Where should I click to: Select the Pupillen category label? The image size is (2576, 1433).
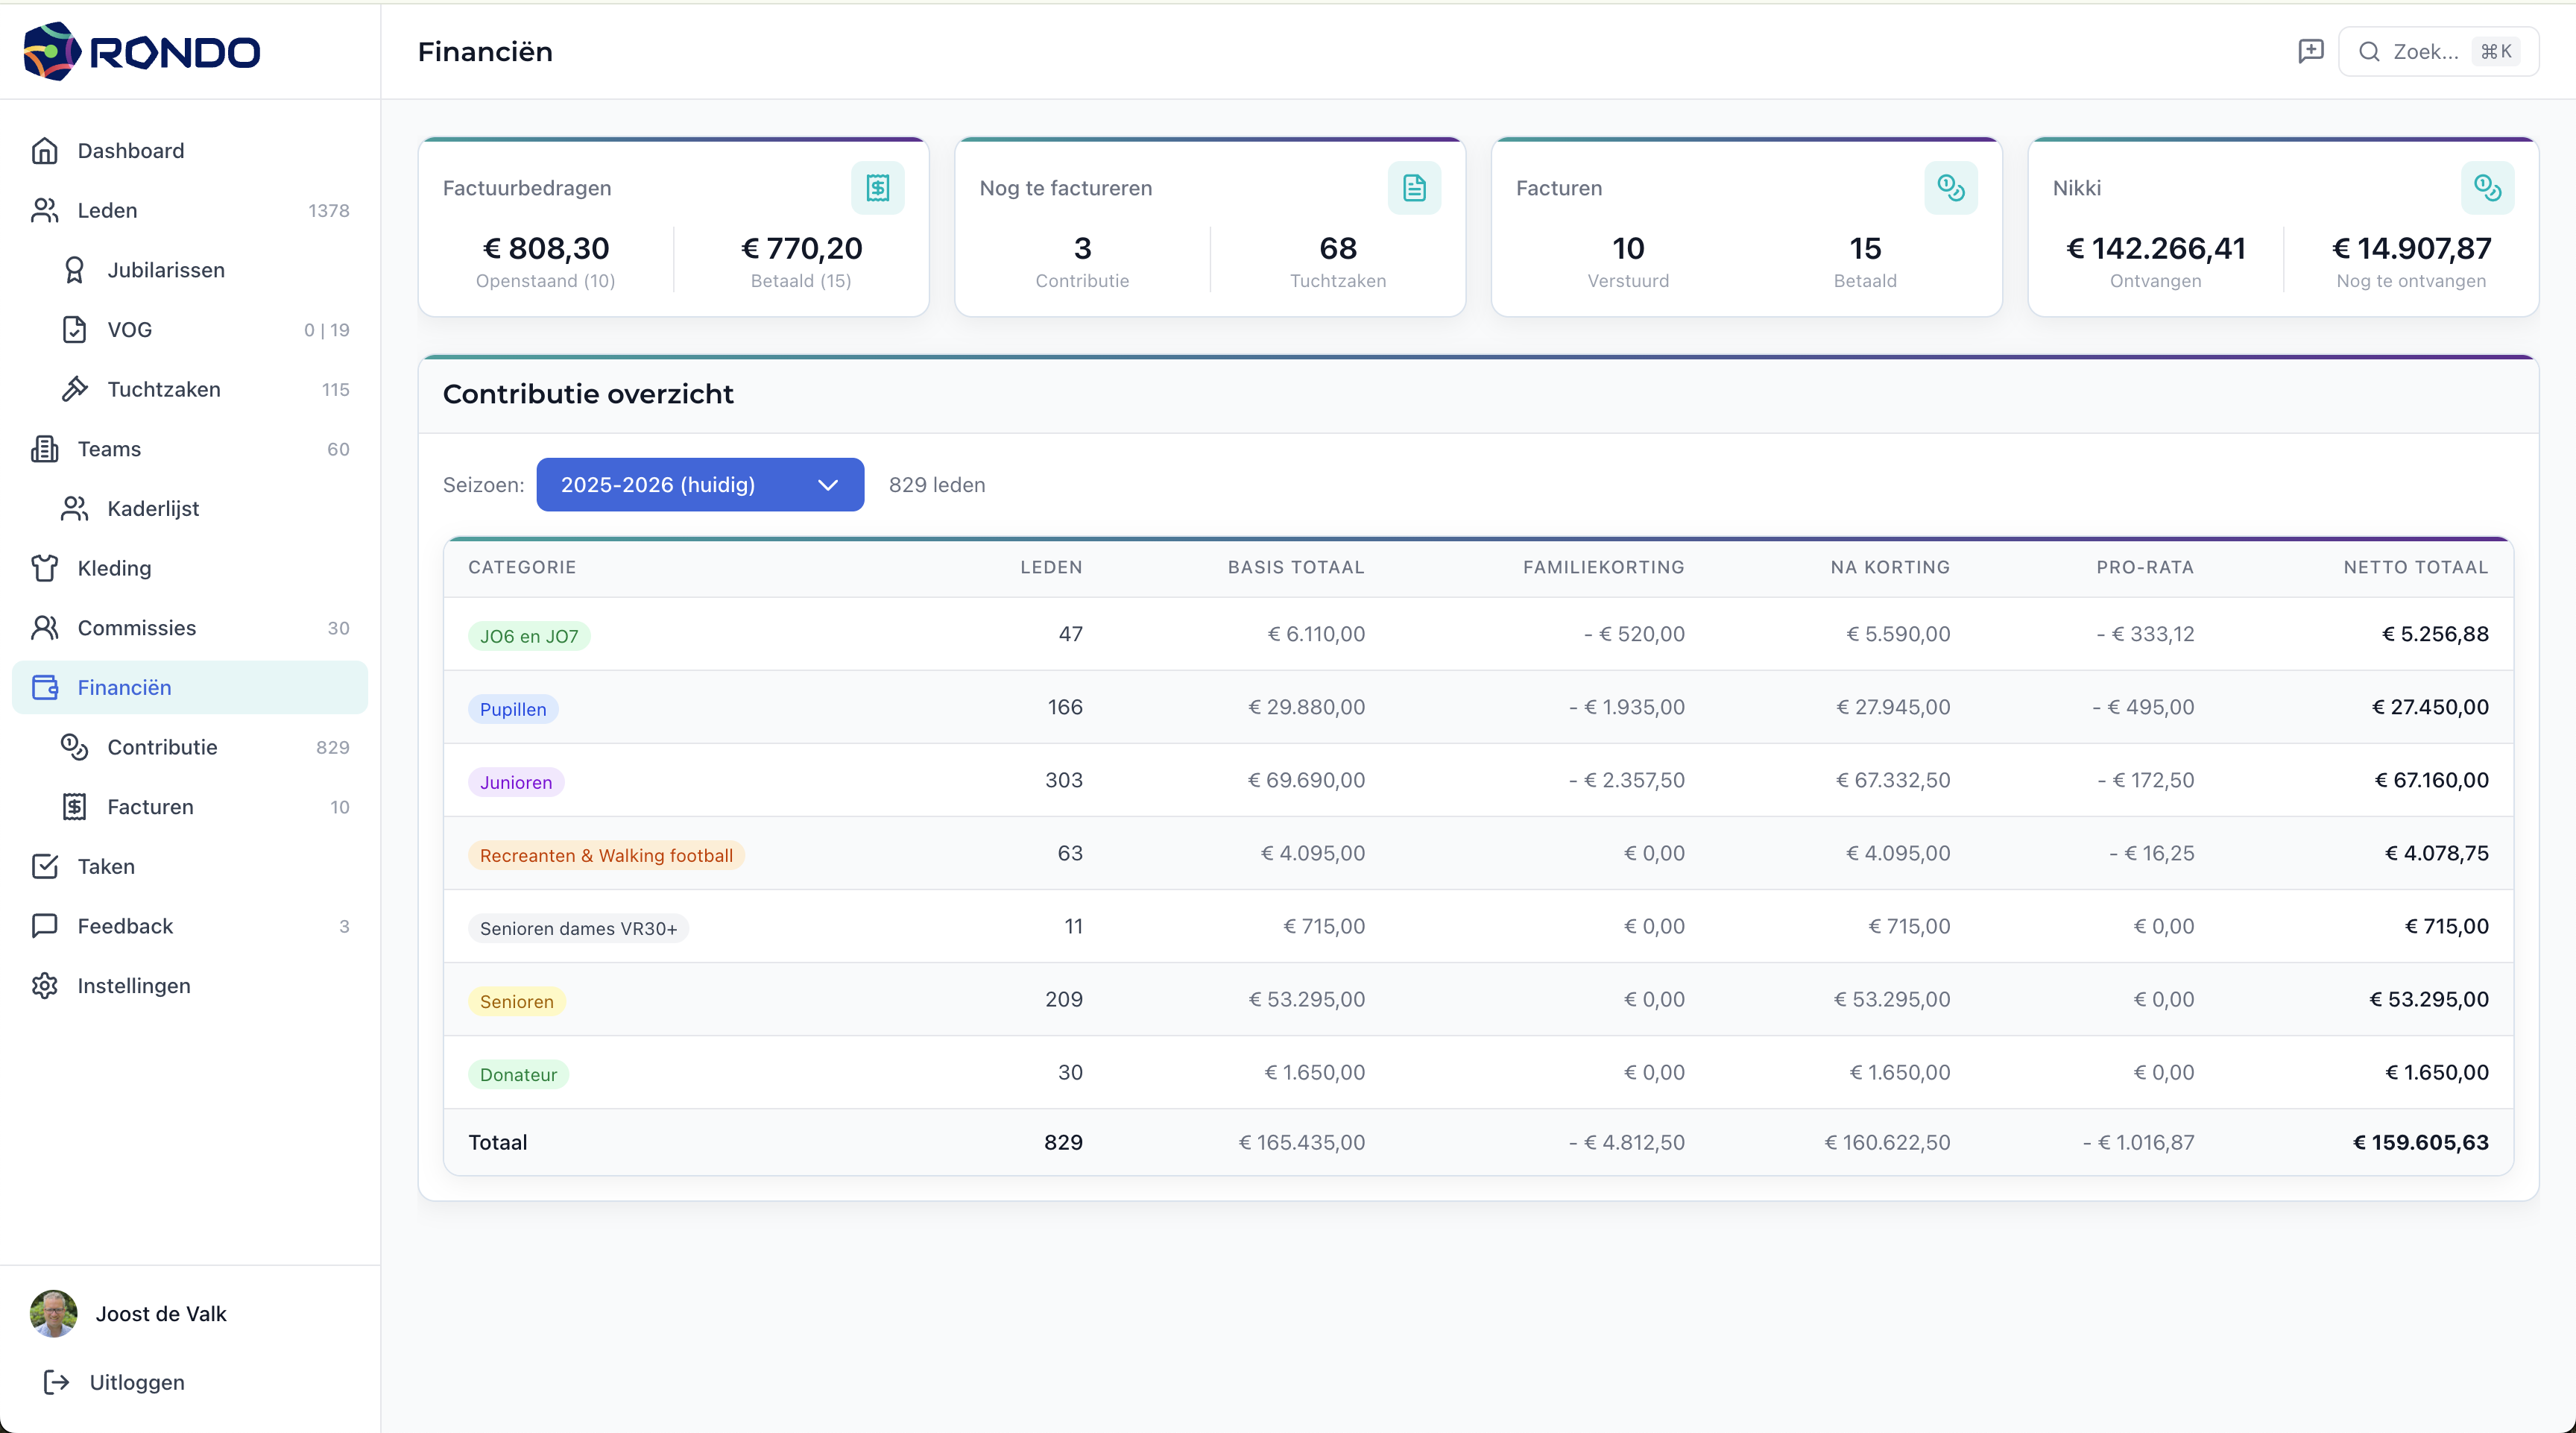point(513,708)
